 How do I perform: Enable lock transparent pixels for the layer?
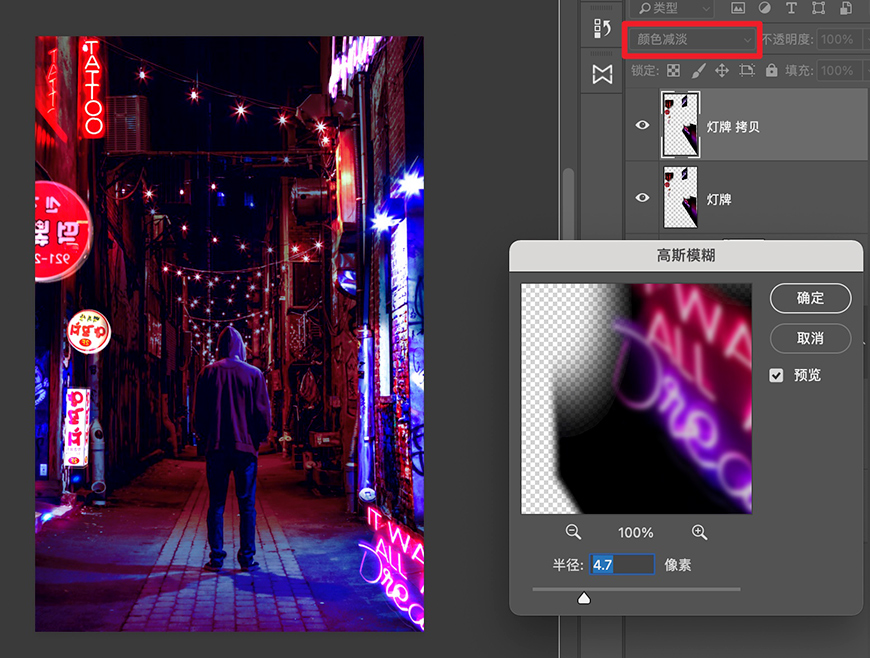pyautogui.click(x=676, y=70)
